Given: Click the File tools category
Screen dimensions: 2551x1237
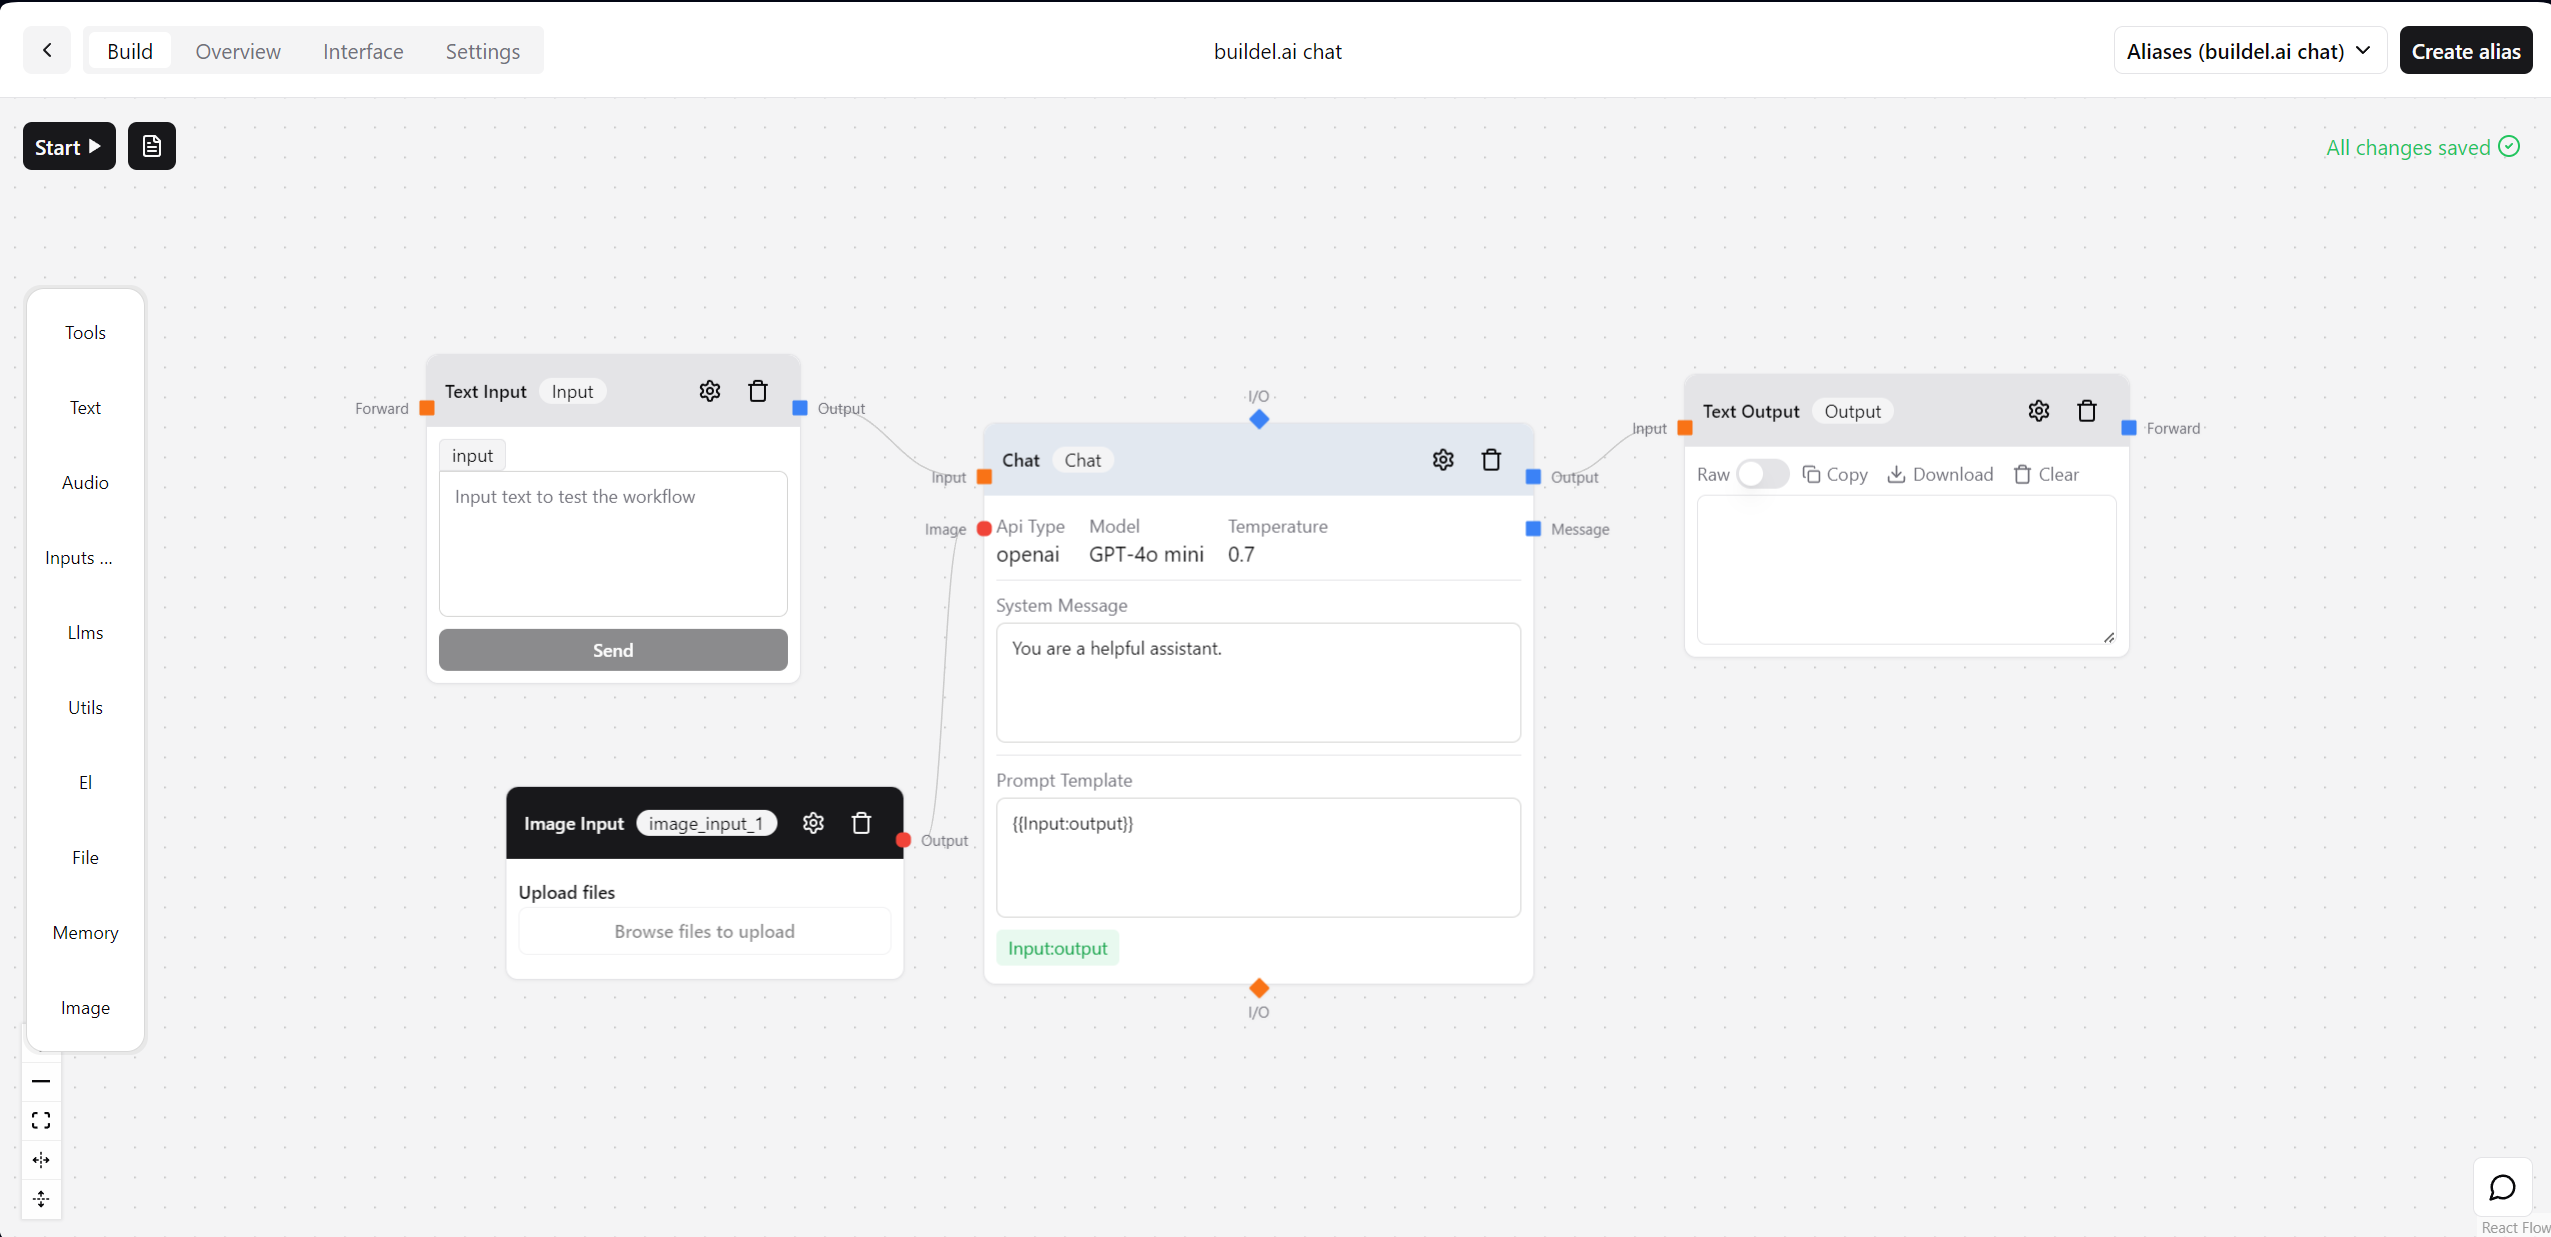Looking at the screenshot, I should click(x=83, y=856).
